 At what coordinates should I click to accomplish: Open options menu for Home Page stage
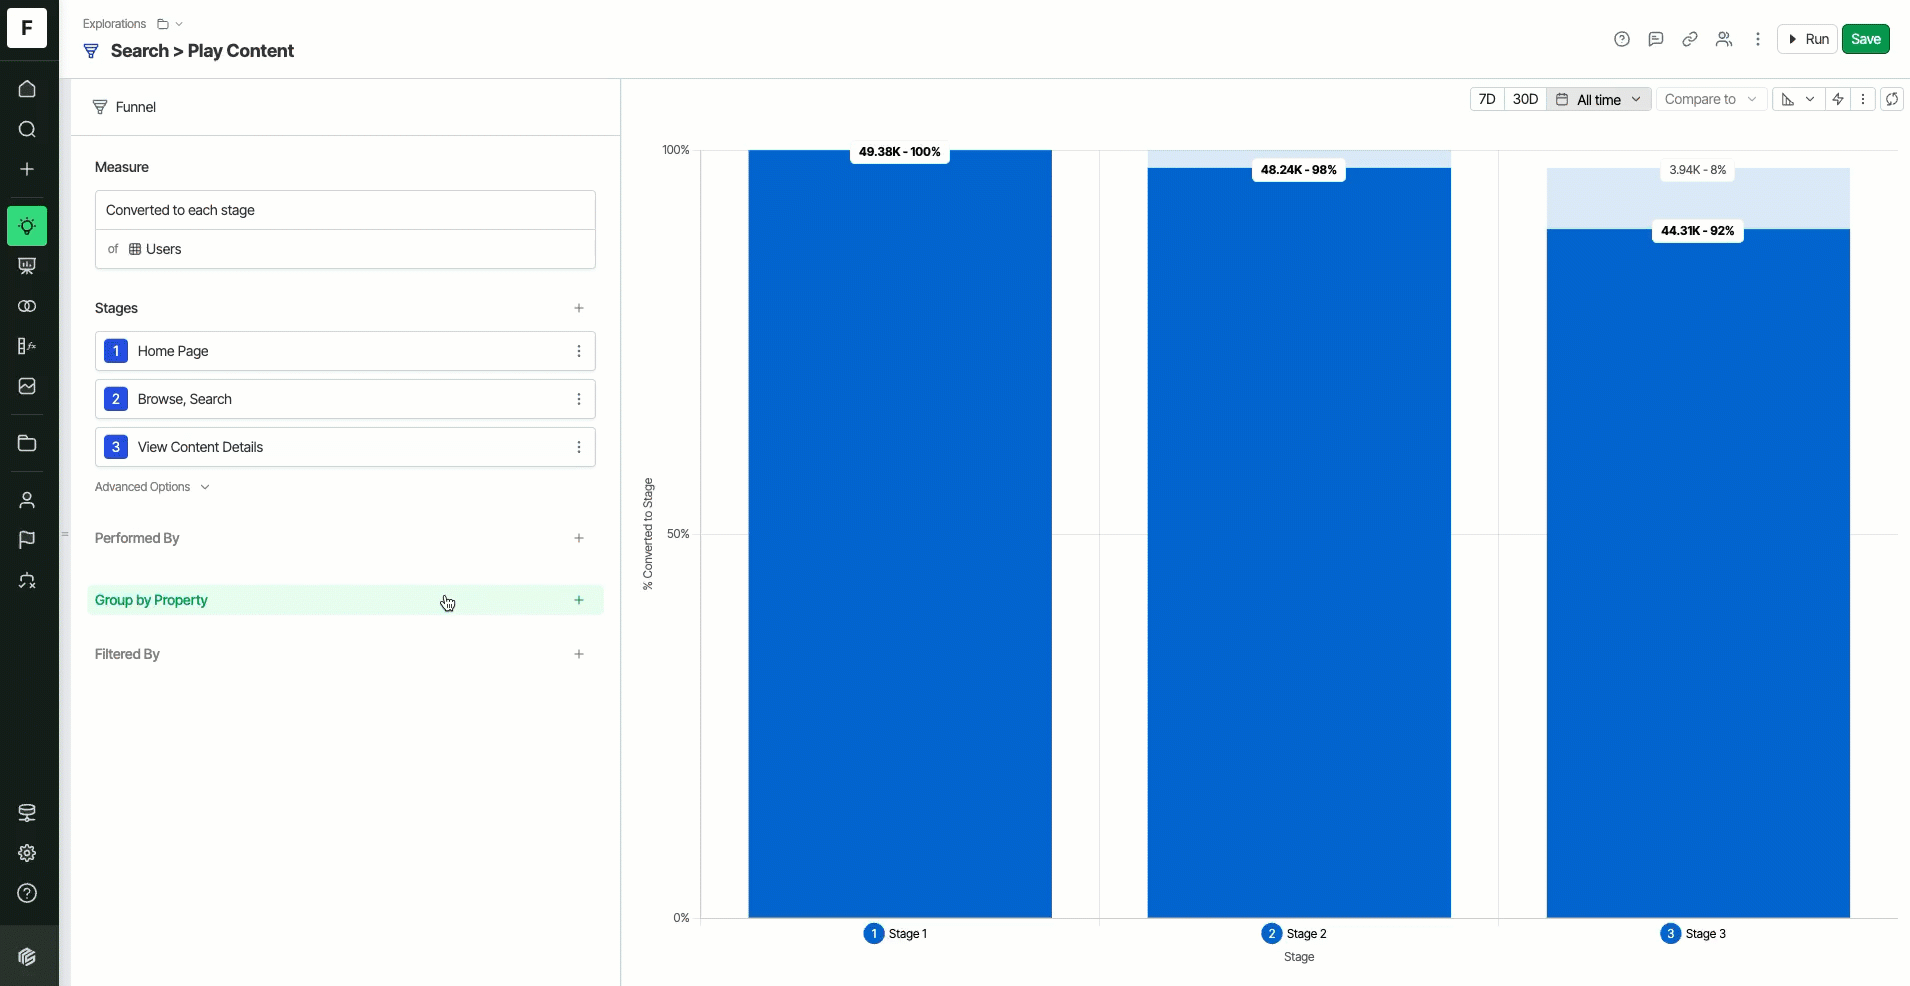pyautogui.click(x=579, y=351)
